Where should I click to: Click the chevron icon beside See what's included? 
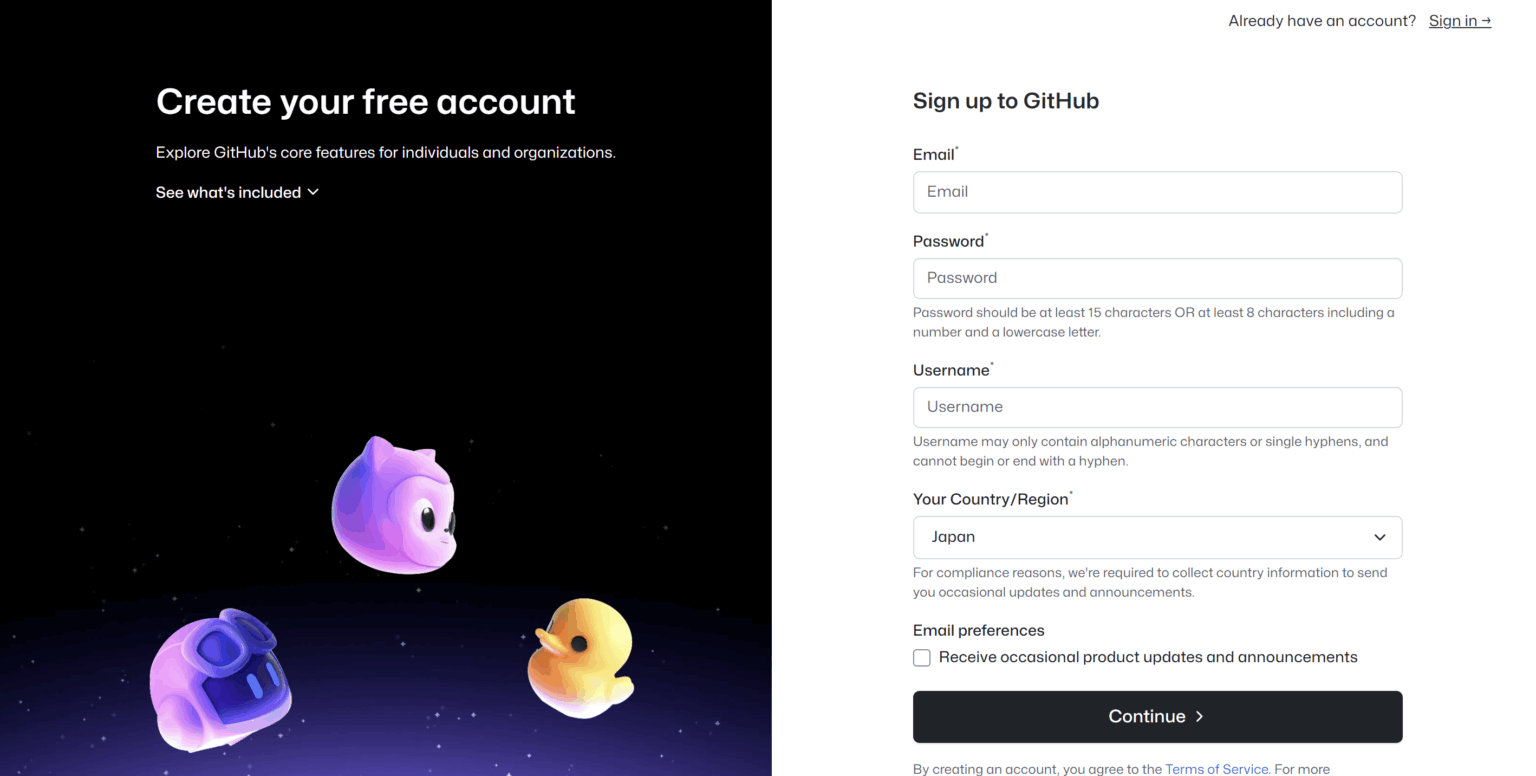(313, 192)
